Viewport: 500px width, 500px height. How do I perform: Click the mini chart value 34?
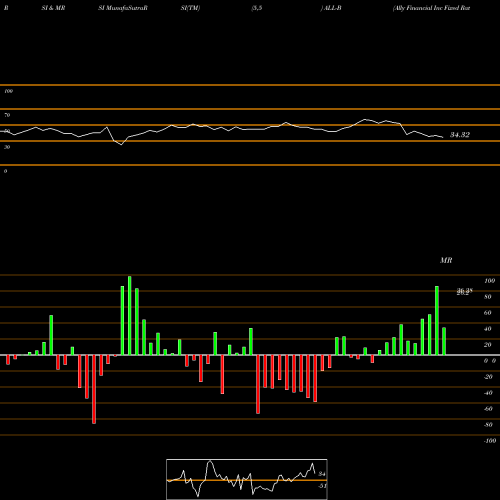pyautogui.click(x=322, y=474)
